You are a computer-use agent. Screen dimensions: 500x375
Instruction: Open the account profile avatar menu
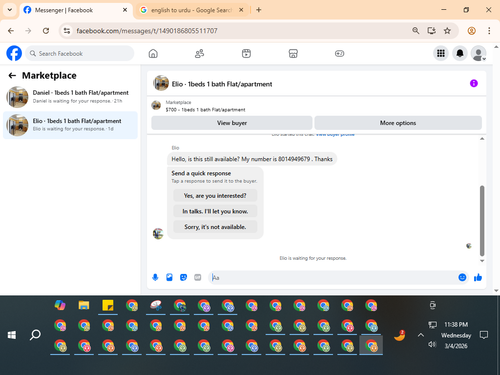478,53
